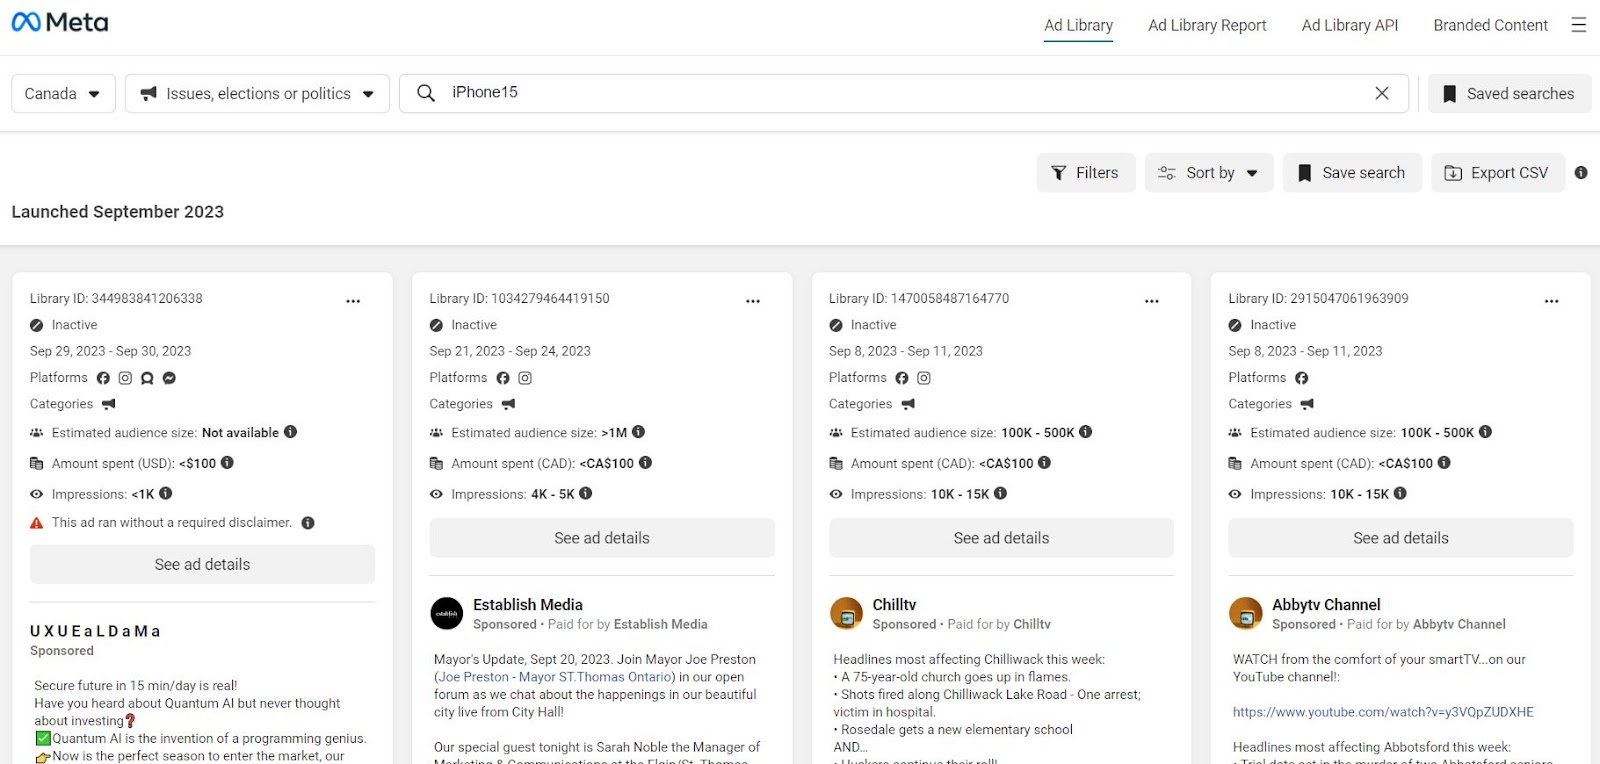Open Issues, elections or politics category dropdown
Image resolution: width=1600 pixels, height=764 pixels.
[257, 94]
